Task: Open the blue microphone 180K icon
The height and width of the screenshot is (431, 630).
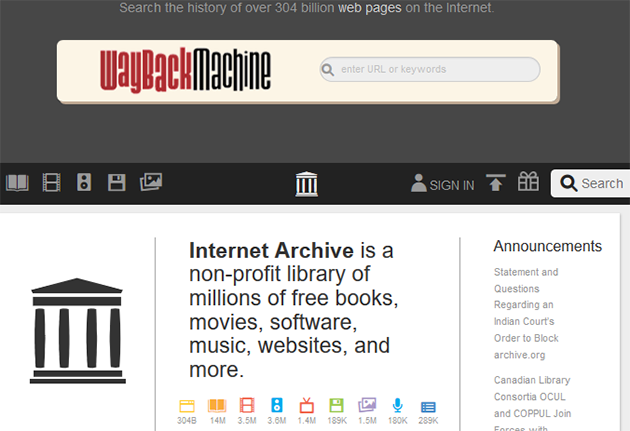Action: click(x=398, y=406)
